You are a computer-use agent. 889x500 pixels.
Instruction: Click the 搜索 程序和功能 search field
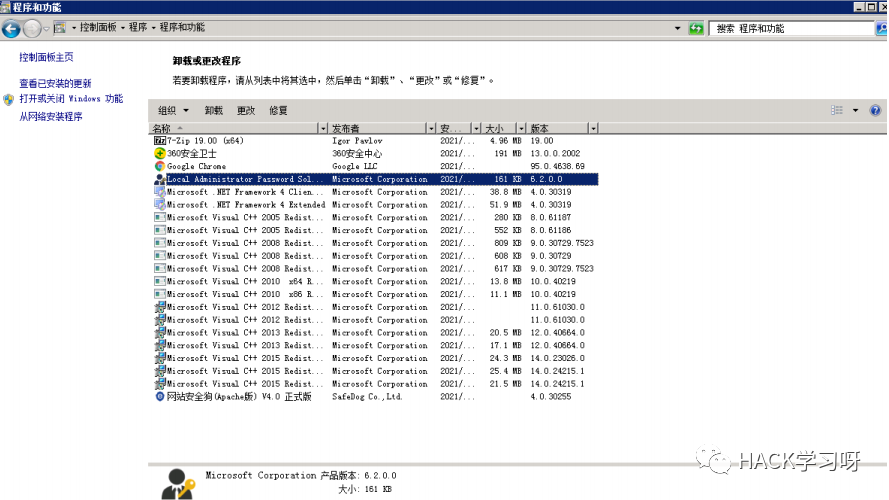pos(791,28)
